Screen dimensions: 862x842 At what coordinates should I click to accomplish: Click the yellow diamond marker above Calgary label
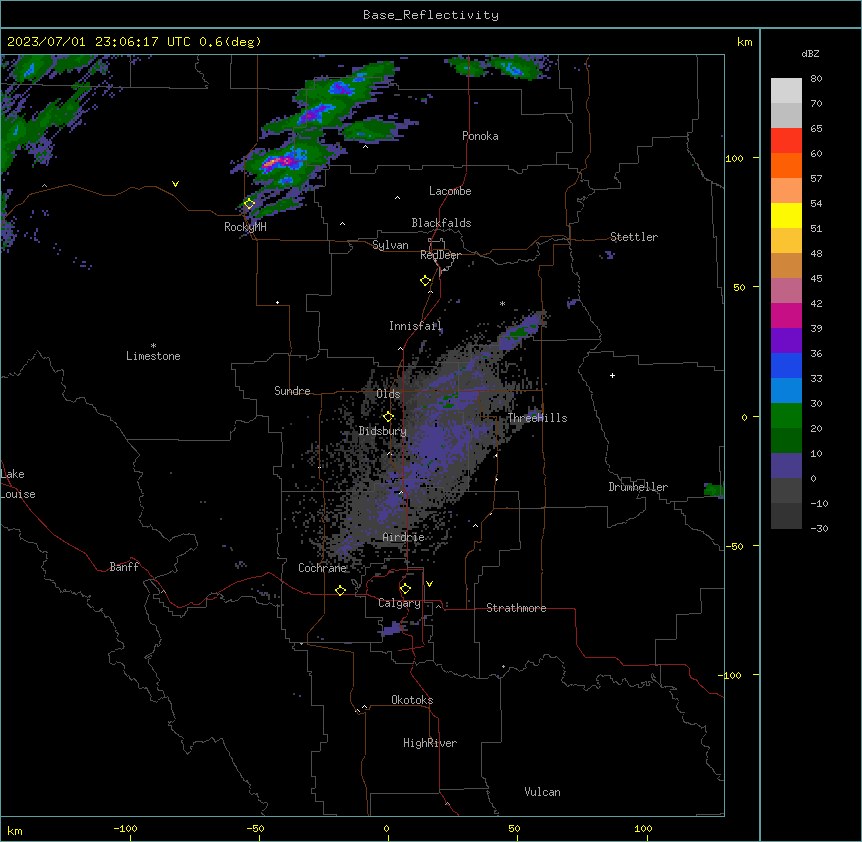click(405, 589)
